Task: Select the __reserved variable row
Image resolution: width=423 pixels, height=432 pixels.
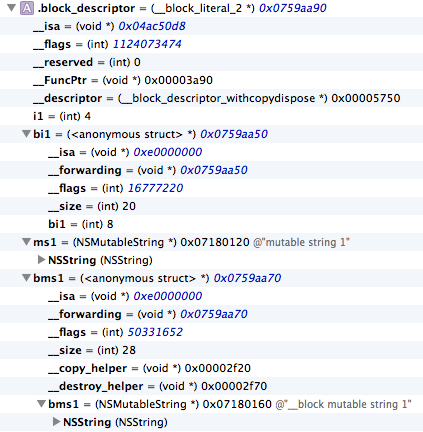Action: click(211, 62)
